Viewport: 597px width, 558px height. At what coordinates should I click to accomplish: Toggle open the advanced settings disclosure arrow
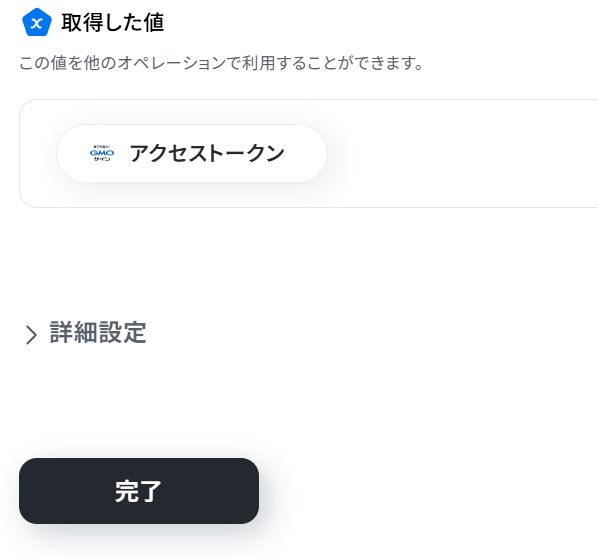[31, 335]
